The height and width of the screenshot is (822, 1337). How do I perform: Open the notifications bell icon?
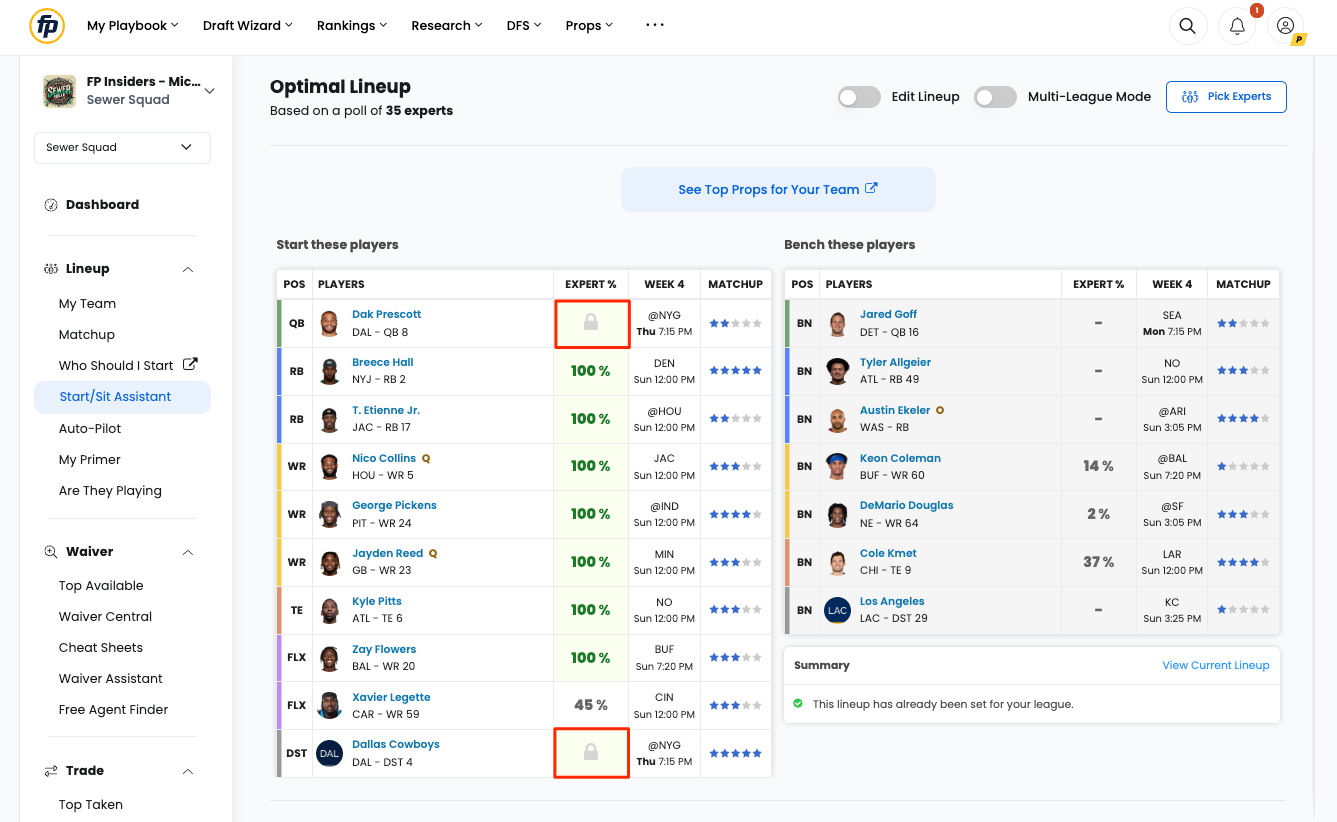tap(1237, 27)
